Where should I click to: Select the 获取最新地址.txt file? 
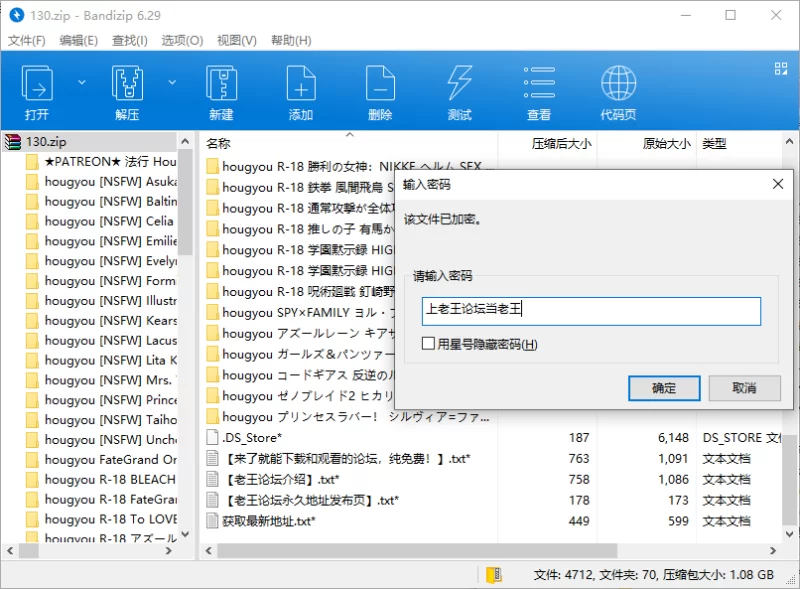click(x=269, y=521)
